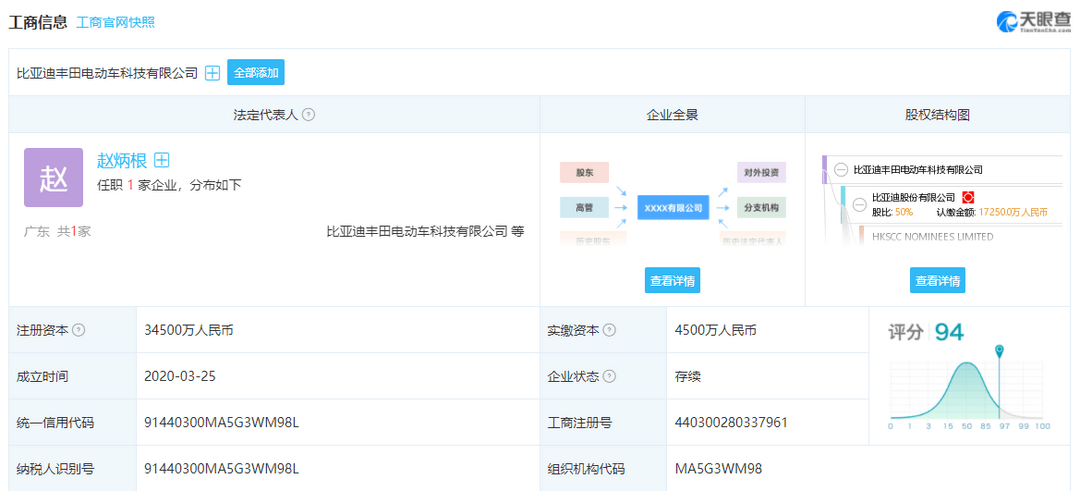Viewport: 1080px width, 491px height.
Task: Collapse 比亚迪丰田电动车科技有限公司 equity tree node
Action: tap(841, 169)
